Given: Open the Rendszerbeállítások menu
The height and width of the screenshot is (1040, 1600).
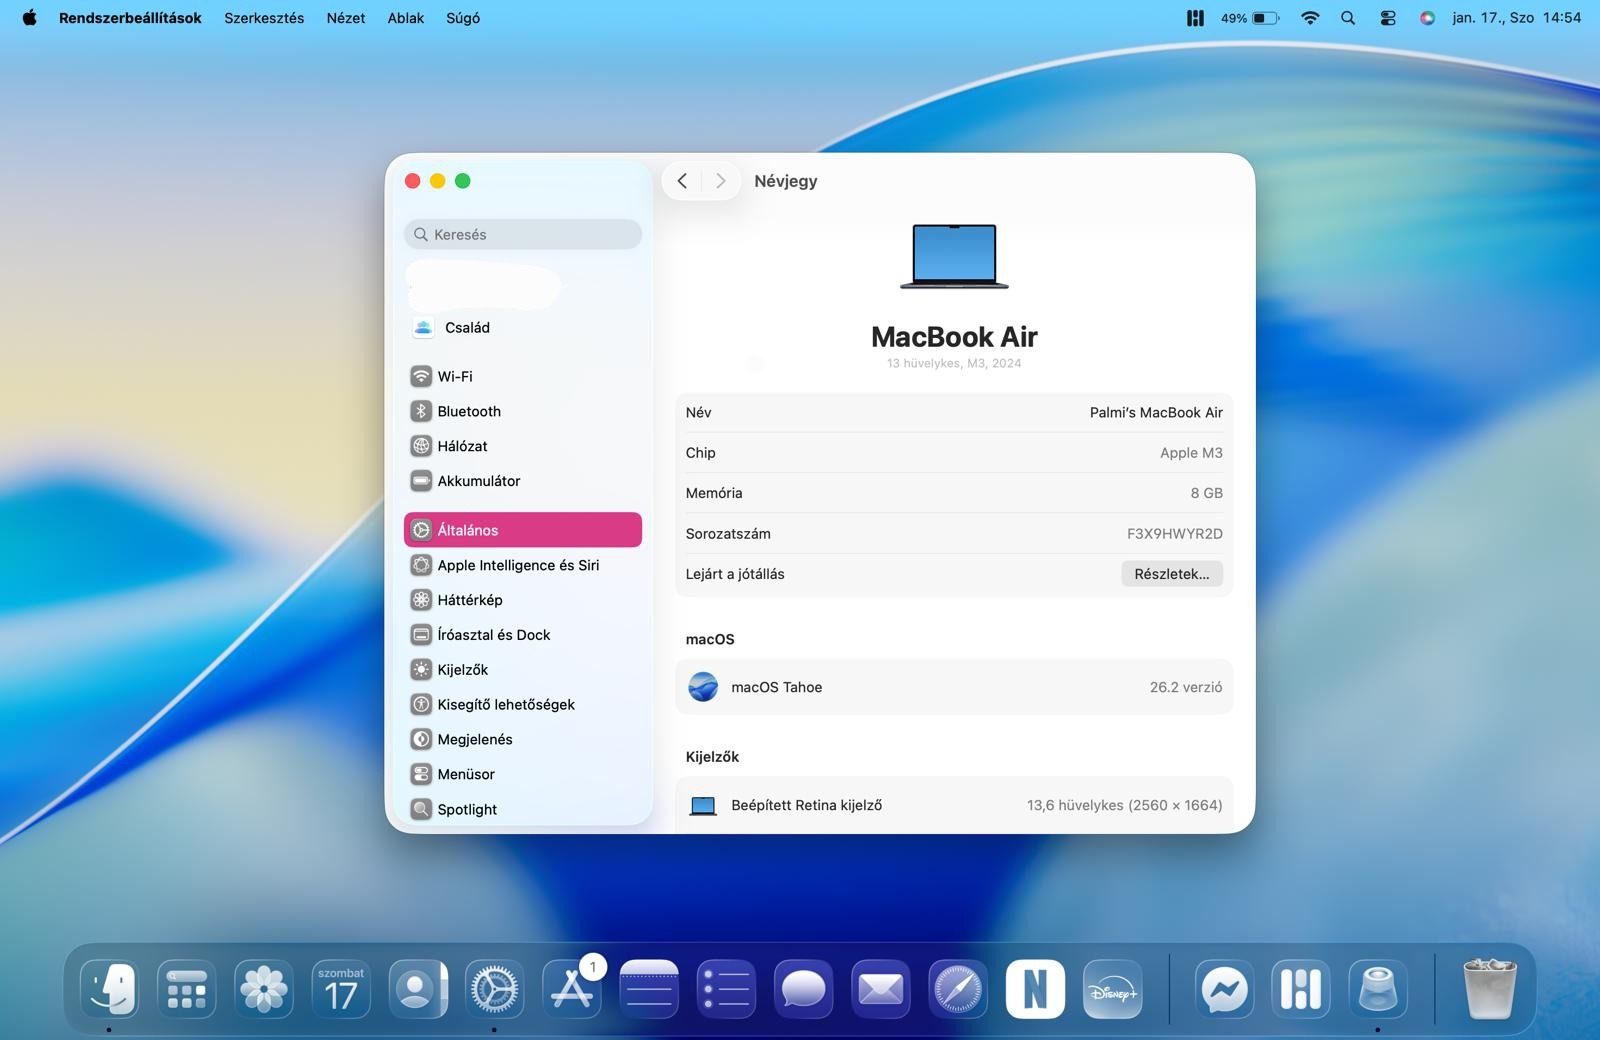Looking at the screenshot, I should click(x=130, y=18).
